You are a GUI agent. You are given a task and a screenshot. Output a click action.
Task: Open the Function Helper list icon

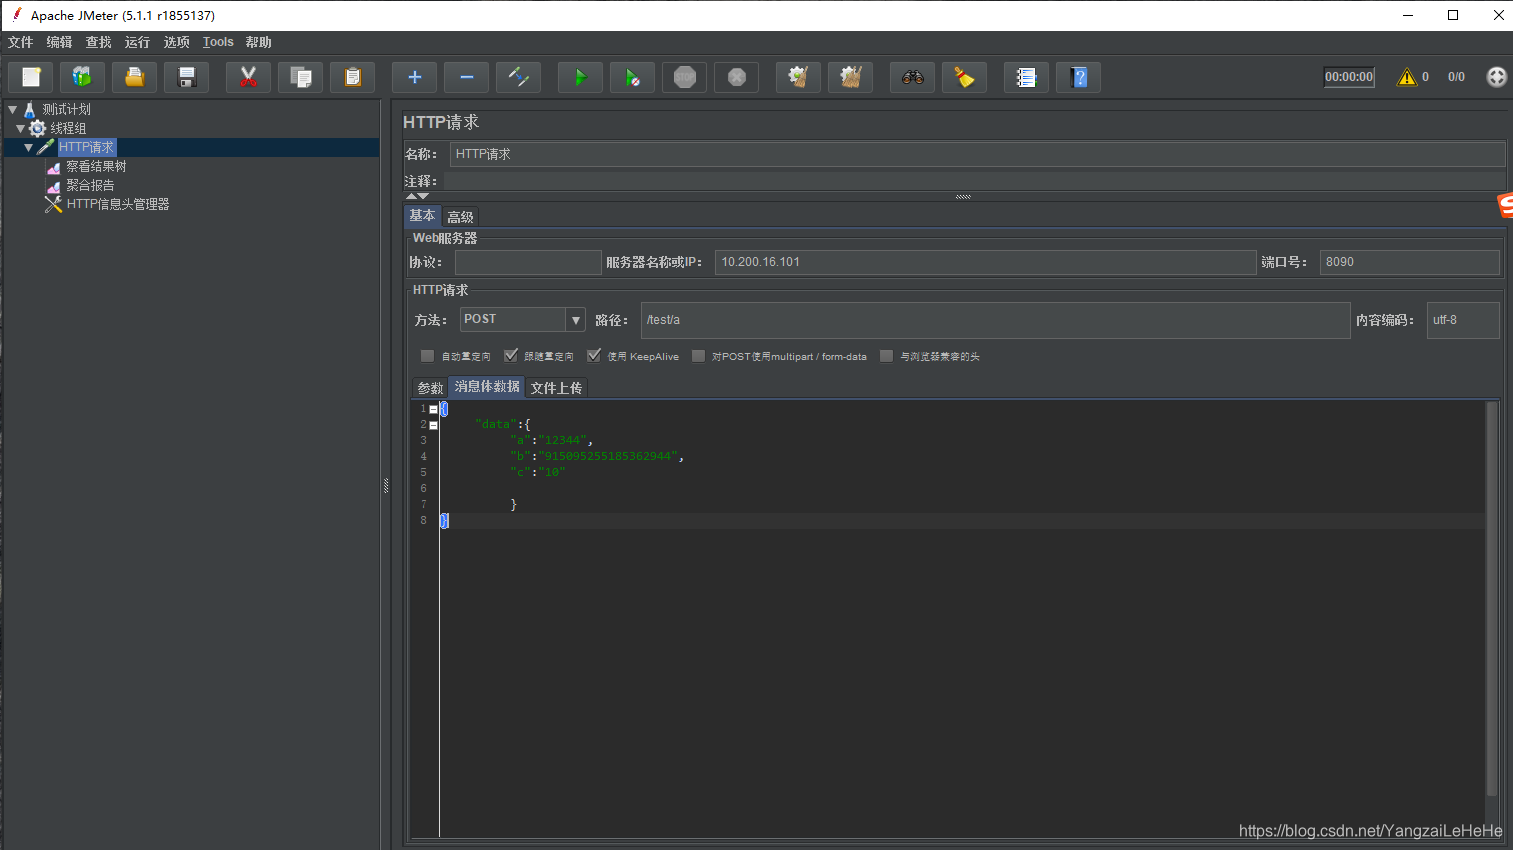coord(1026,77)
